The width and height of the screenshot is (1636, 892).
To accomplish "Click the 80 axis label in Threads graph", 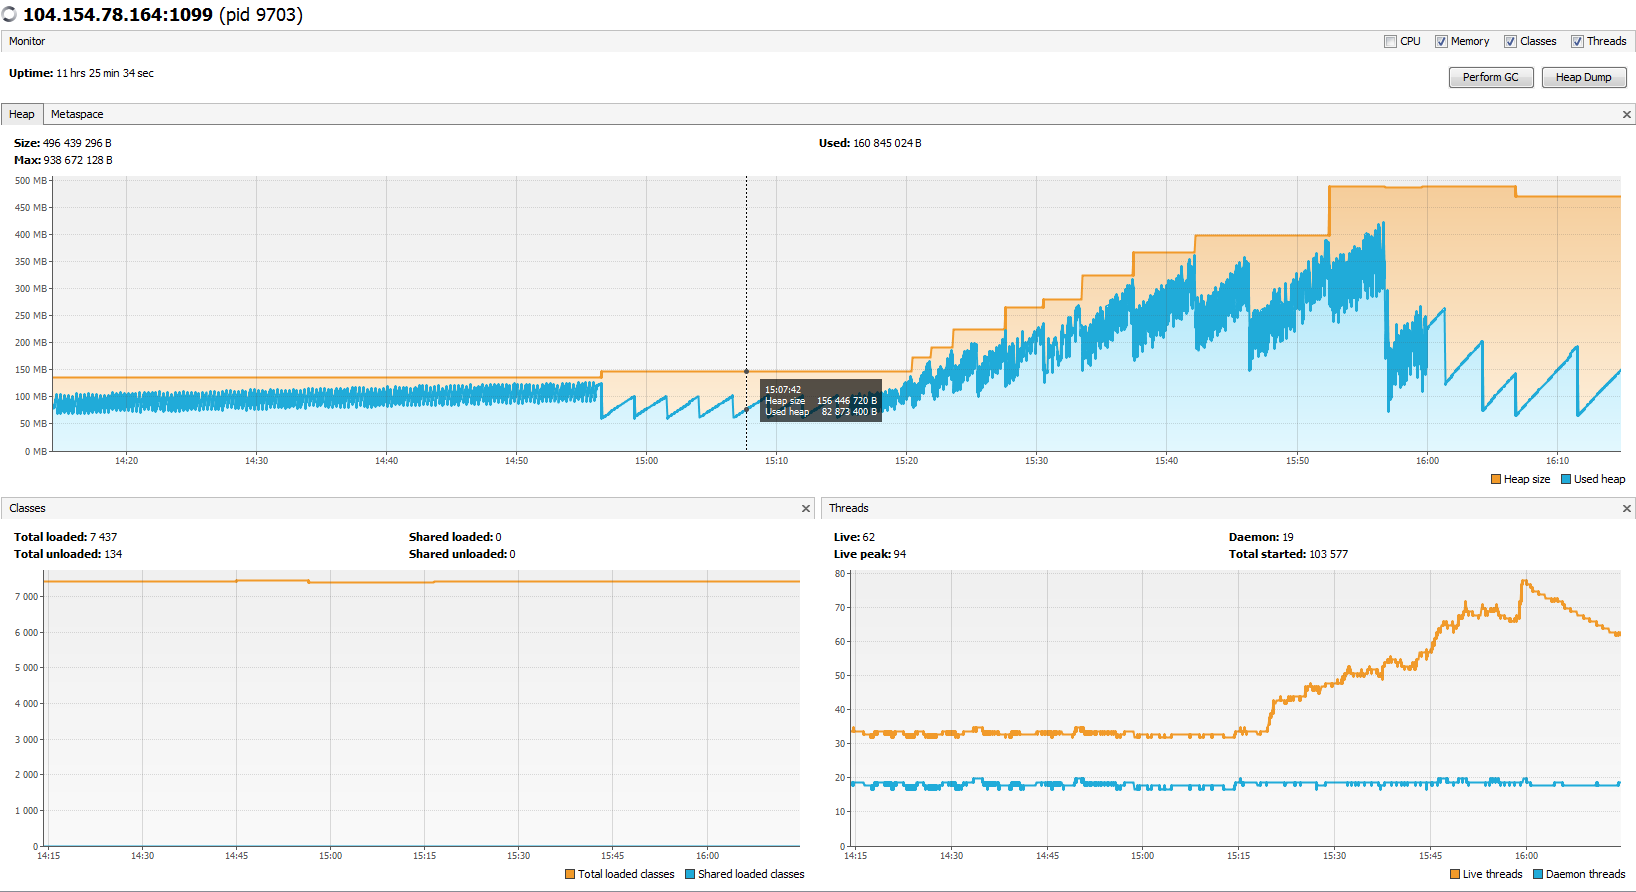I will (840, 574).
